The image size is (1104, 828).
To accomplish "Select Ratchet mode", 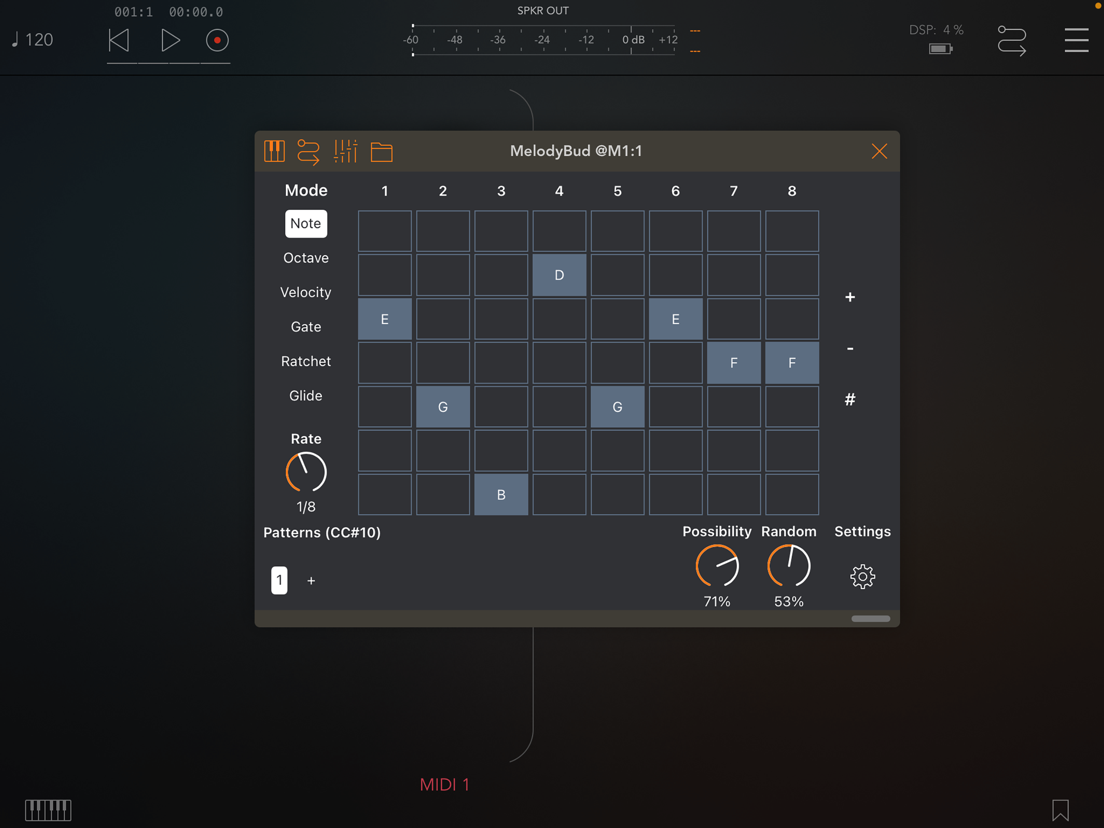I will [x=306, y=361].
